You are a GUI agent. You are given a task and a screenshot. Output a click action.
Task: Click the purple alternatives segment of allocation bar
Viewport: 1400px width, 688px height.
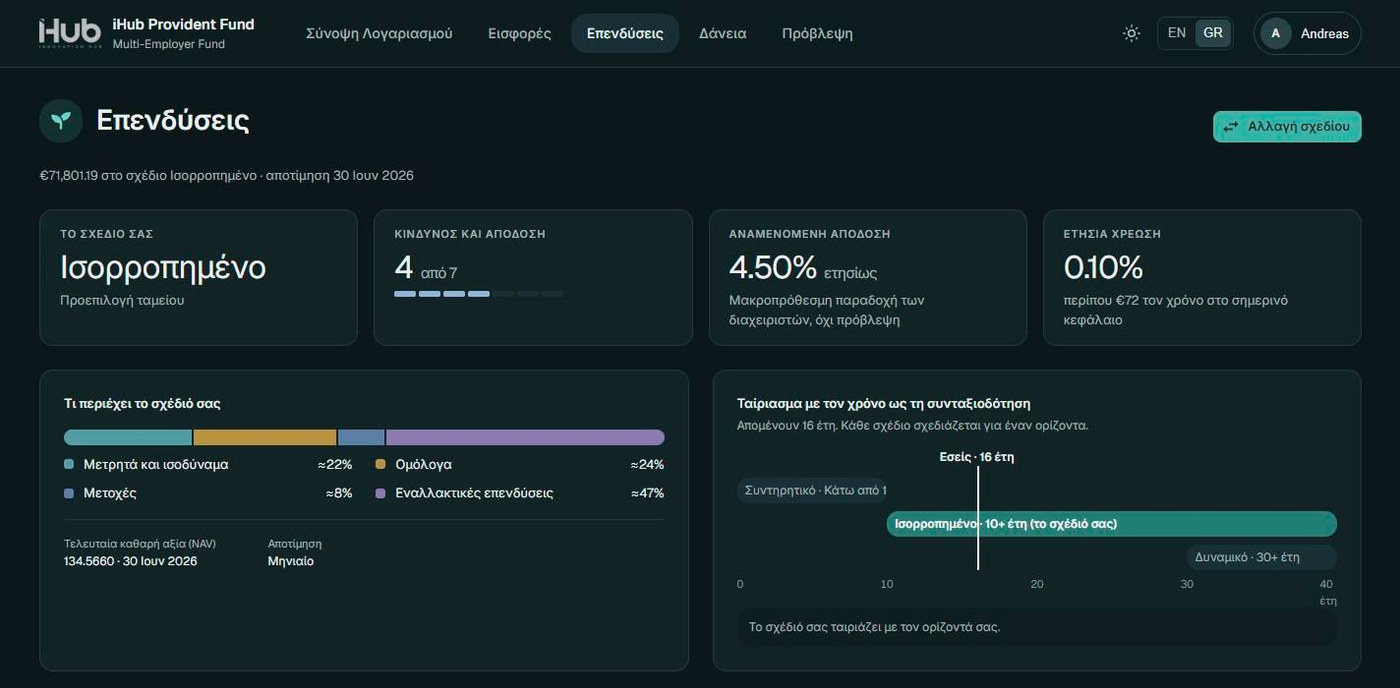click(525, 437)
